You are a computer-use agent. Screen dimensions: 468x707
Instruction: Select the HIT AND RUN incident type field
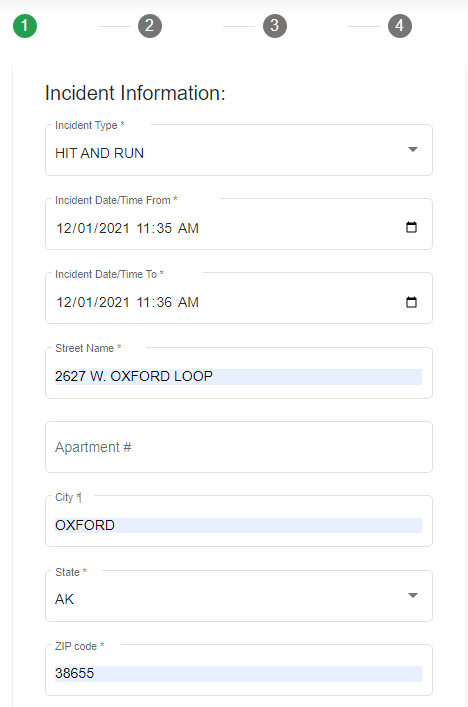pos(239,150)
